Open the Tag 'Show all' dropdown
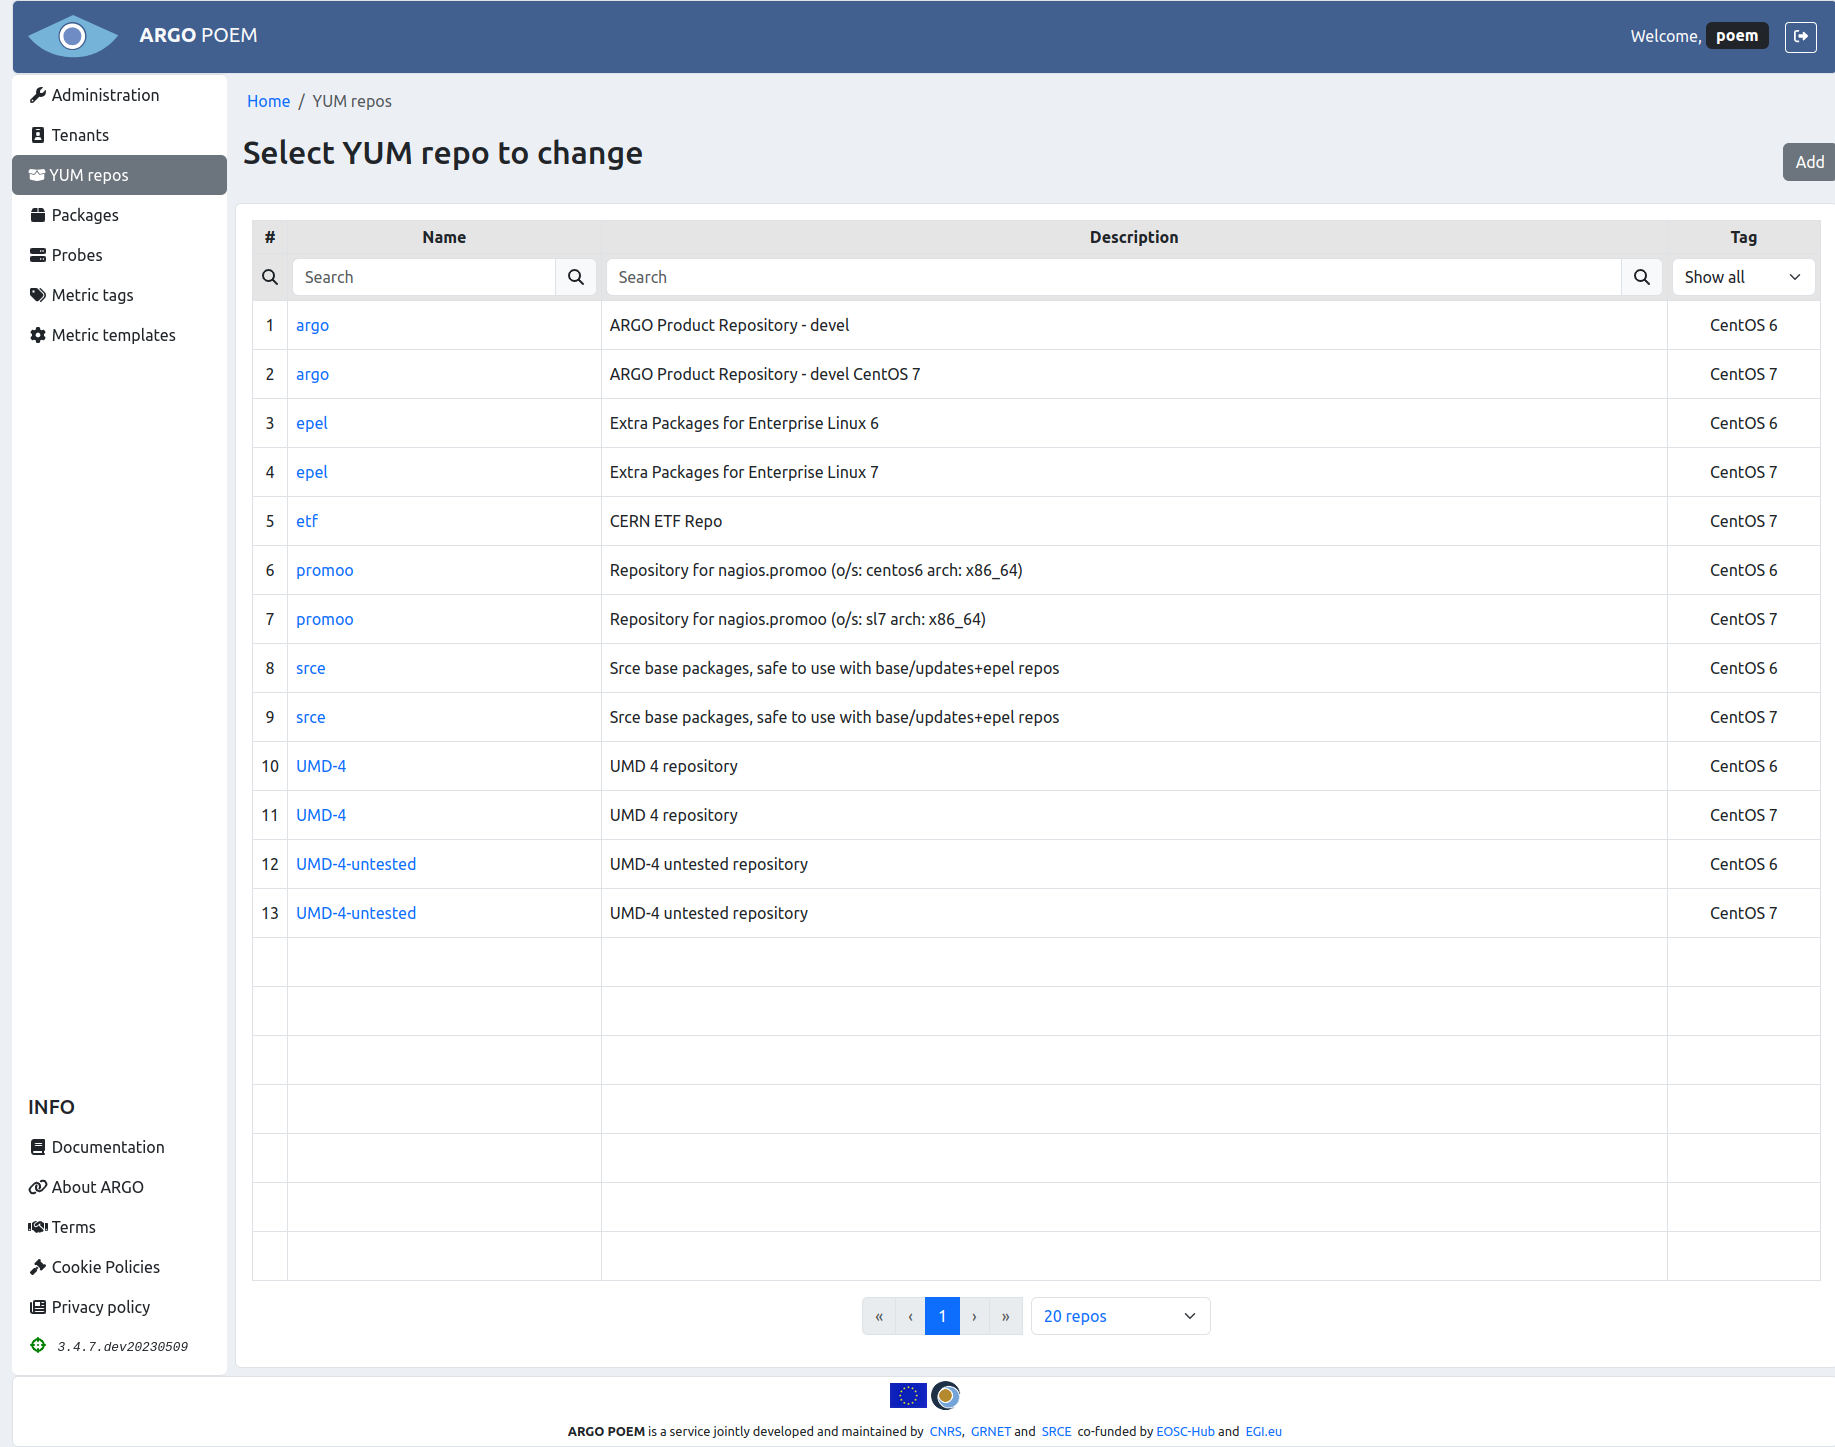The height and width of the screenshot is (1447, 1835). [x=1743, y=277]
